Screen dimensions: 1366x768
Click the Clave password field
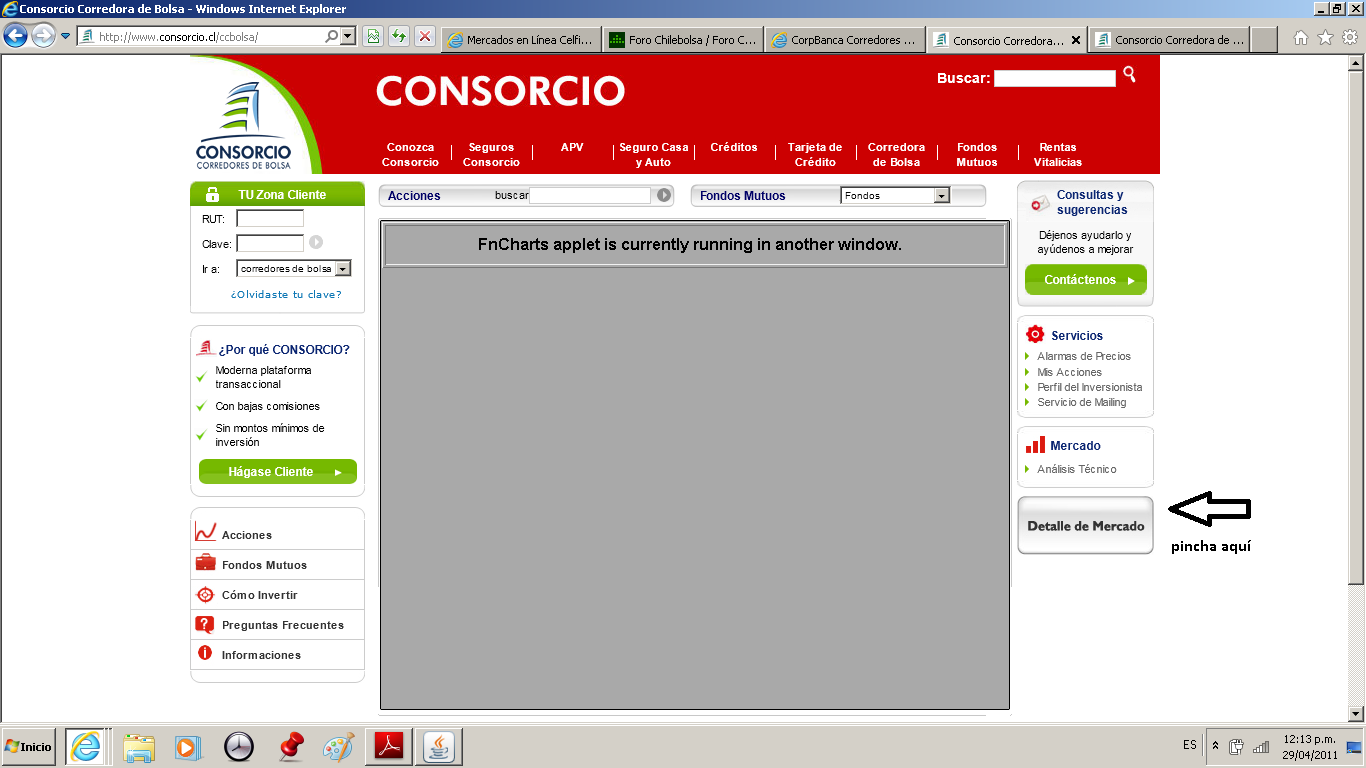(270, 243)
